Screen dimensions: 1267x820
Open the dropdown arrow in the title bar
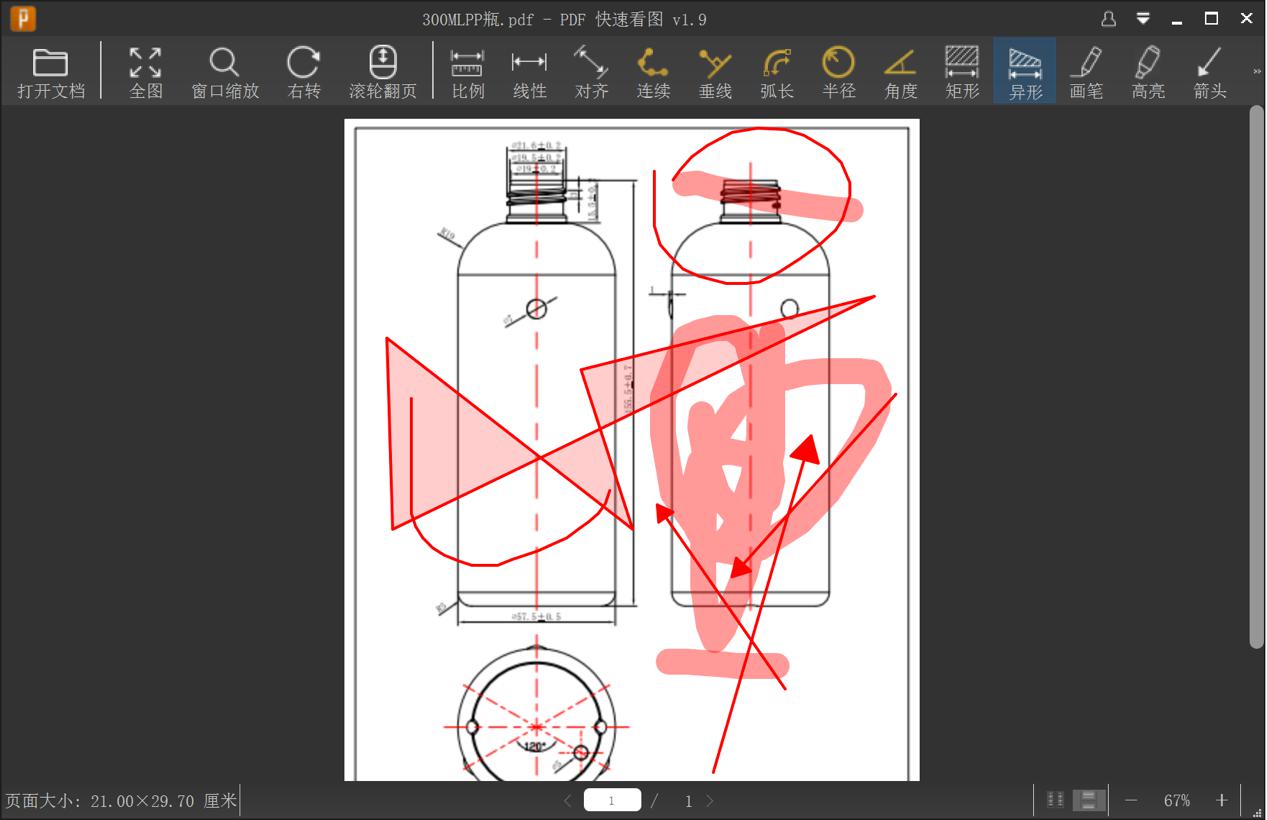pyautogui.click(x=1141, y=18)
